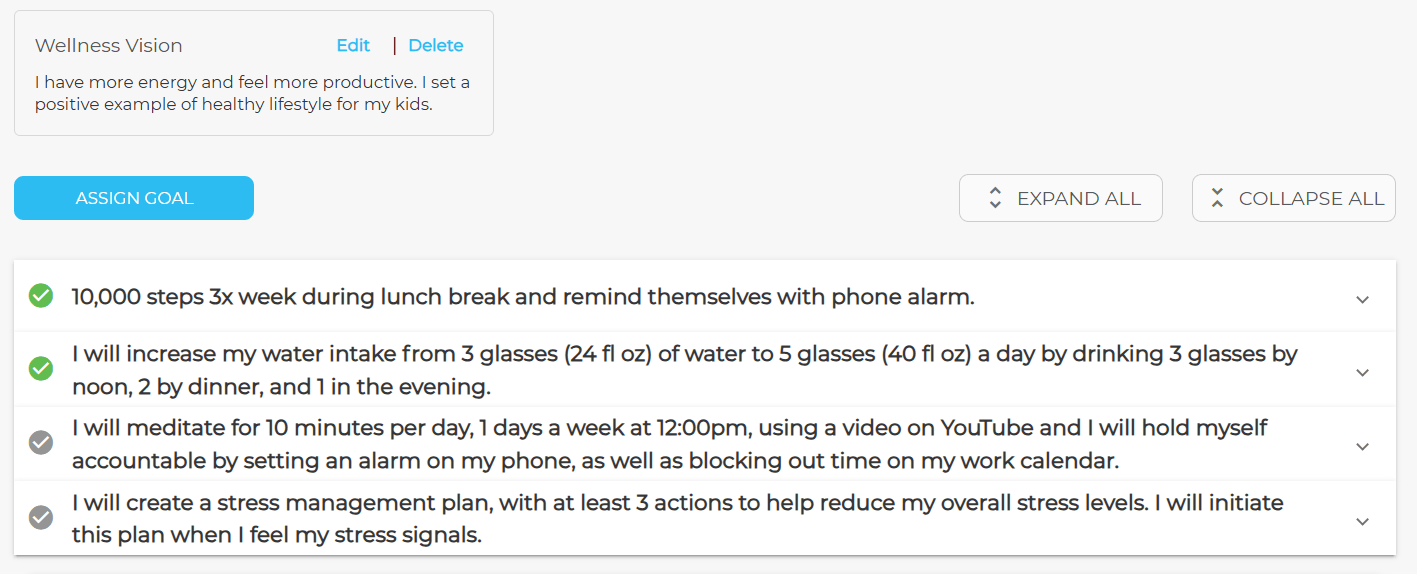Click the Wellness Vision description text
1417x574 pixels.
click(x=252, y=93)
